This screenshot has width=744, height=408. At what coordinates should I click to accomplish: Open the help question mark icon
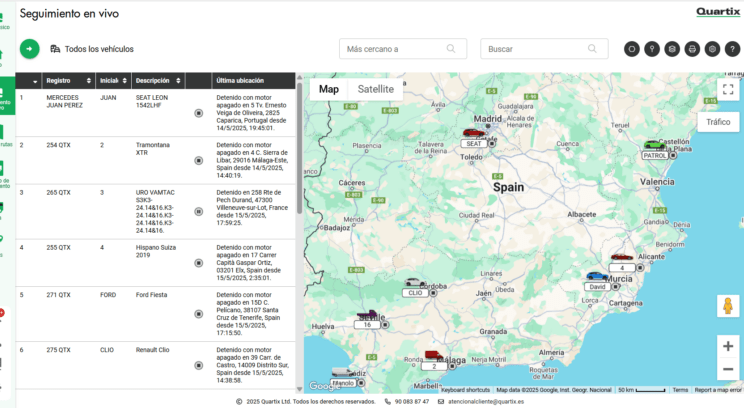(x=733, y=49)
